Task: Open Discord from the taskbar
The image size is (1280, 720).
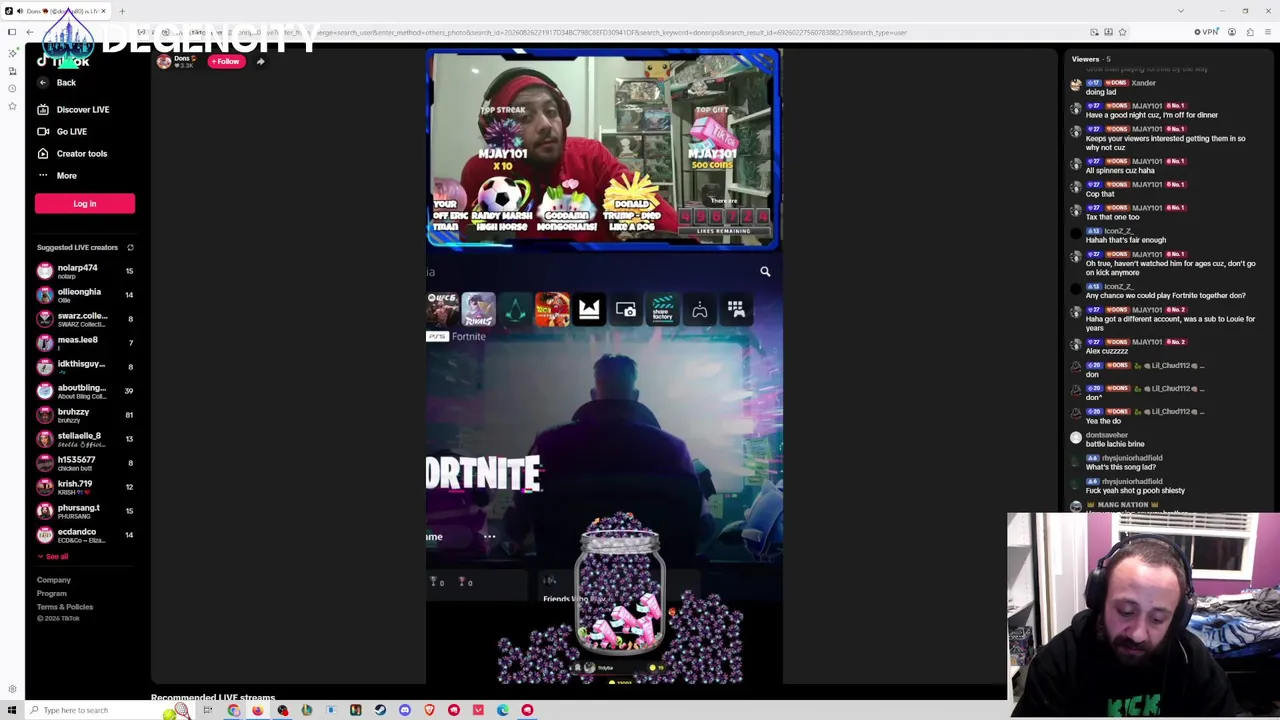Action: point(404,710)
